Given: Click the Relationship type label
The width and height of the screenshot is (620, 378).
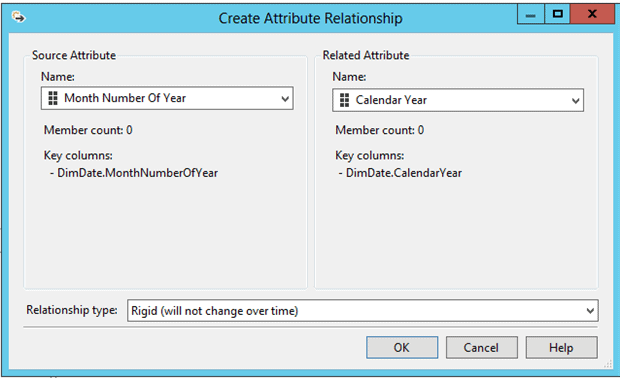Looking at the screenshot, I should coord(72,310).
